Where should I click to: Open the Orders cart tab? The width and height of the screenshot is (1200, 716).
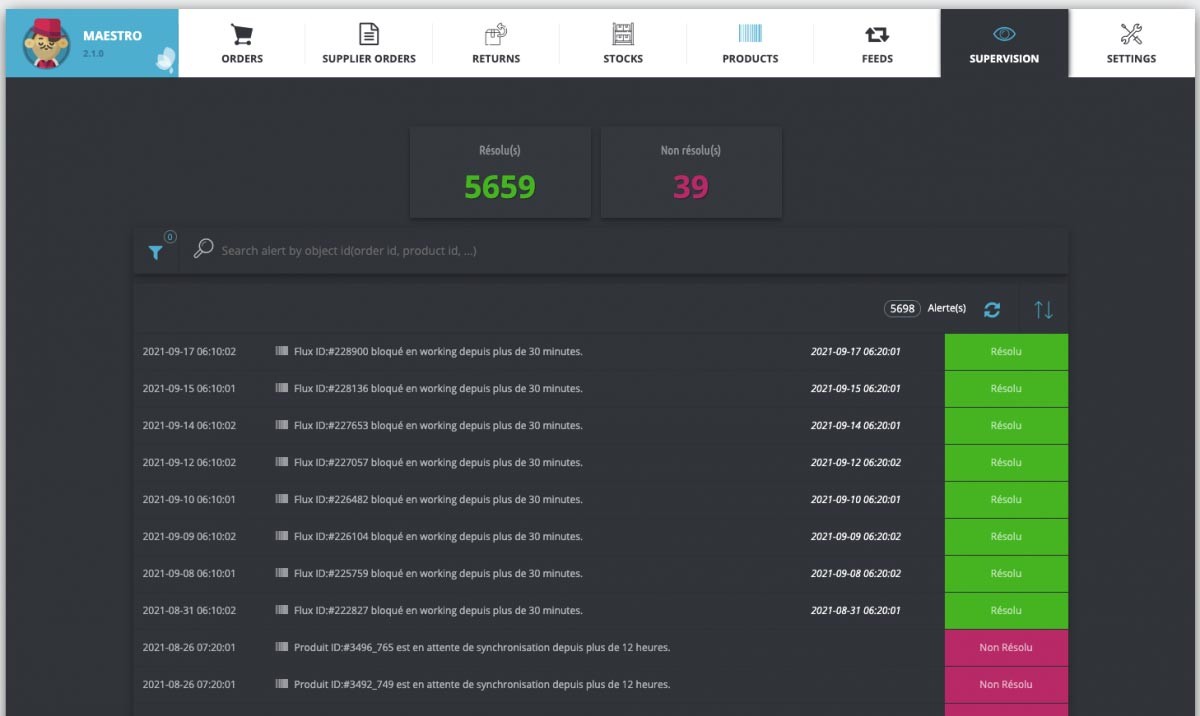tap(242, 44)
